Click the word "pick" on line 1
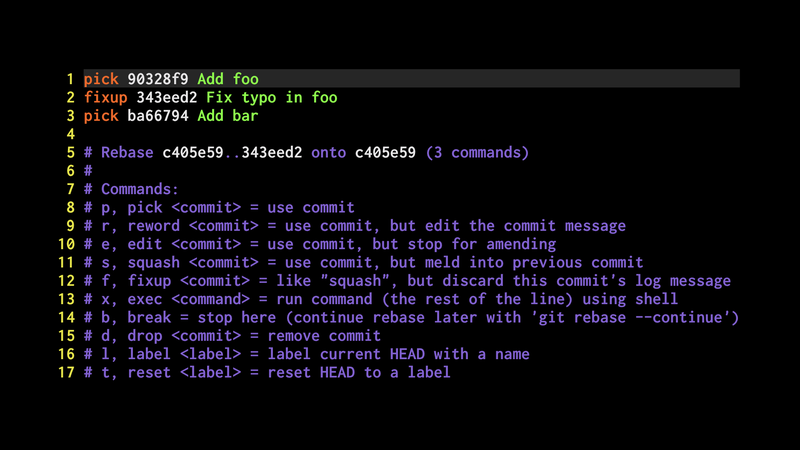This screenshot has width=800, height=450. [x=101, y=79]
